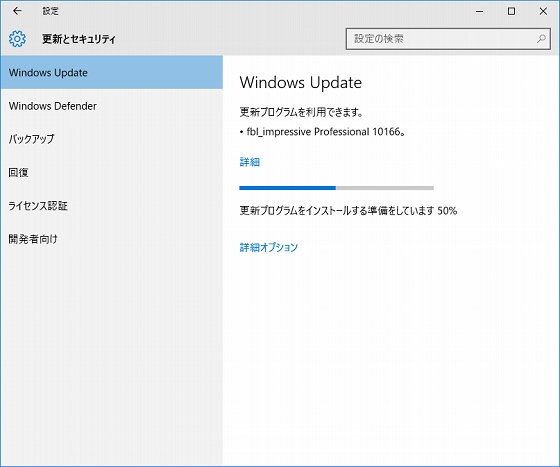
Task: Click the installation preparation 50% status text
Action: tap(348, 211)
